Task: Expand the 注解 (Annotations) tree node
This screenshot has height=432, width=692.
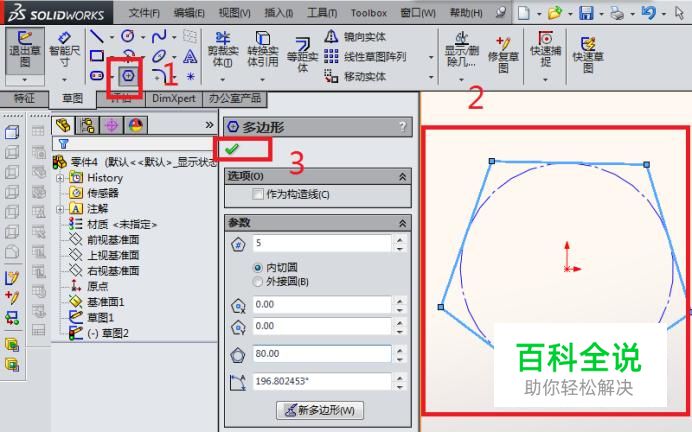Action: pyautogui.click(x=60, y=209)
